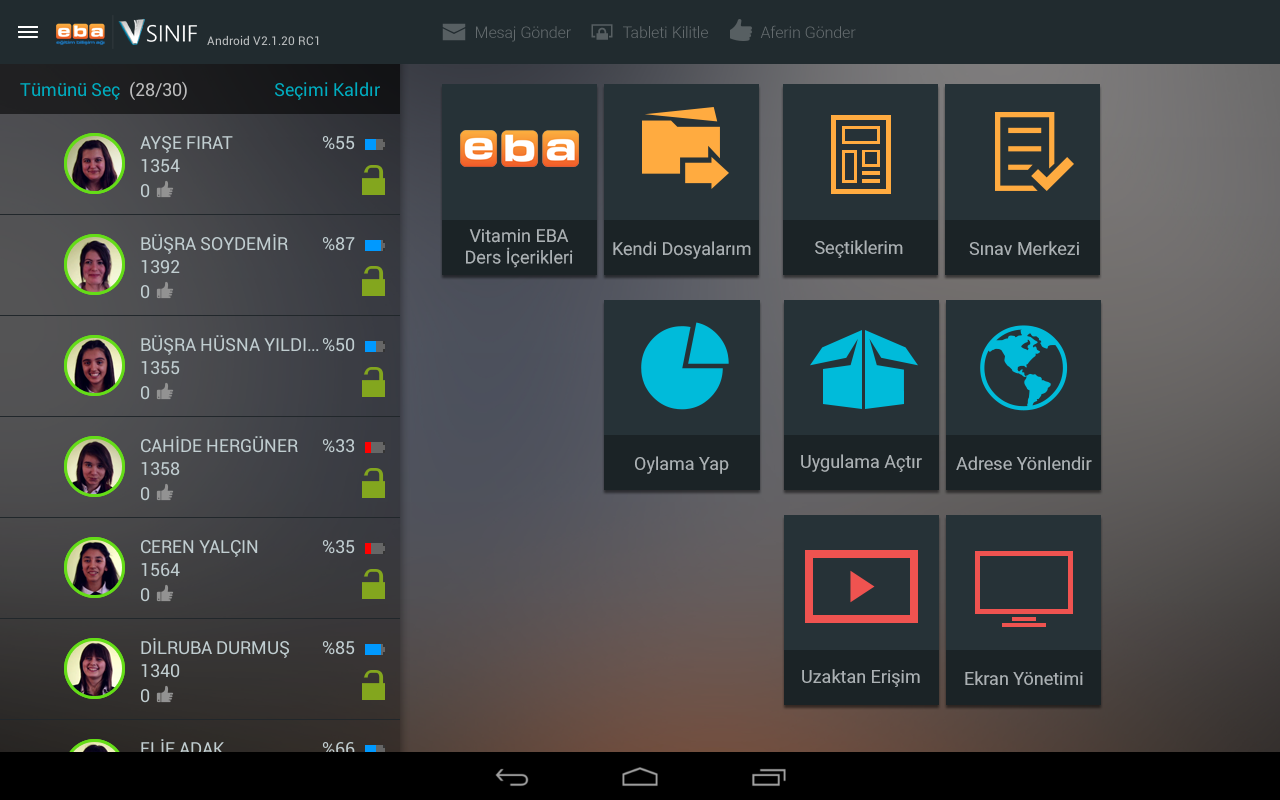1280x800 pixels.
Task: Click Ayşe Fırat's battery indicator
Action: pyautogui.click(x=375, y=144)
